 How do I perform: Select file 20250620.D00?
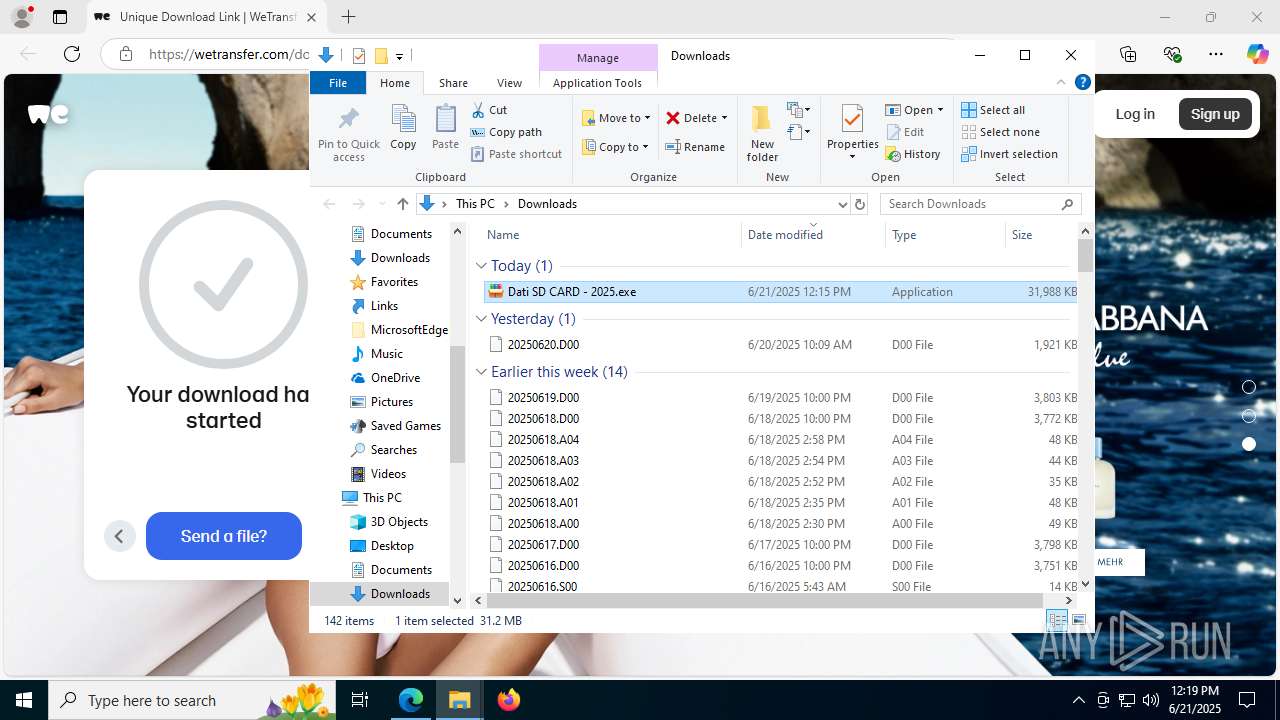[x=780, y=345]
